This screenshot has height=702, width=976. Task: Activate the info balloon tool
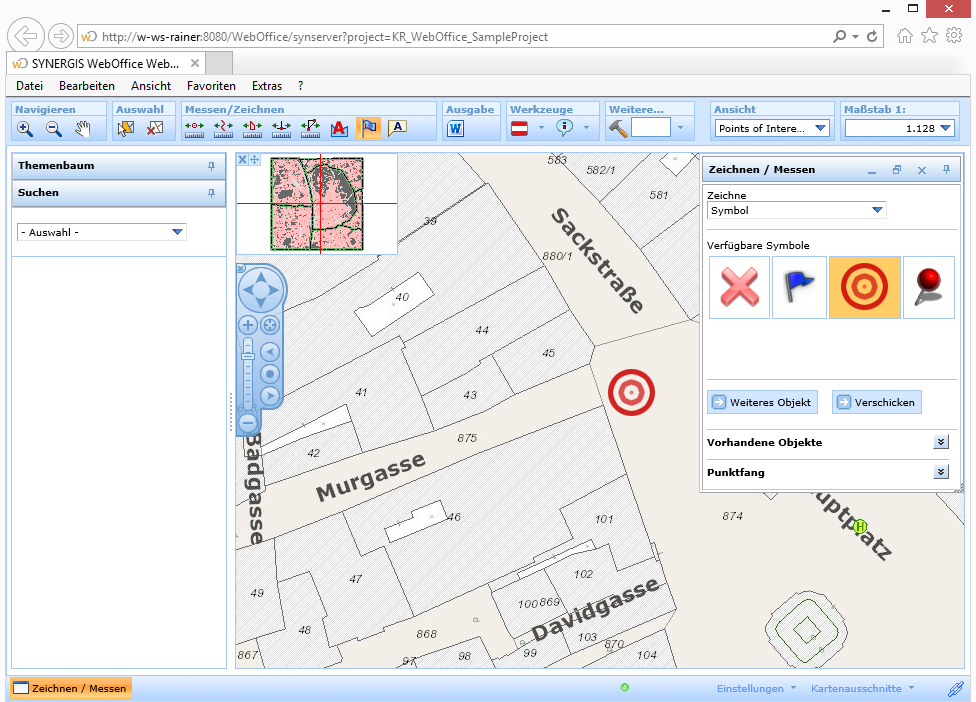tap(565, 128)
